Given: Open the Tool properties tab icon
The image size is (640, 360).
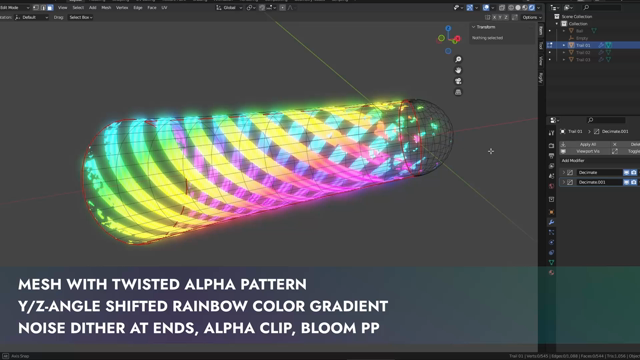Looking at the screenshot, I should coord(551,133).
